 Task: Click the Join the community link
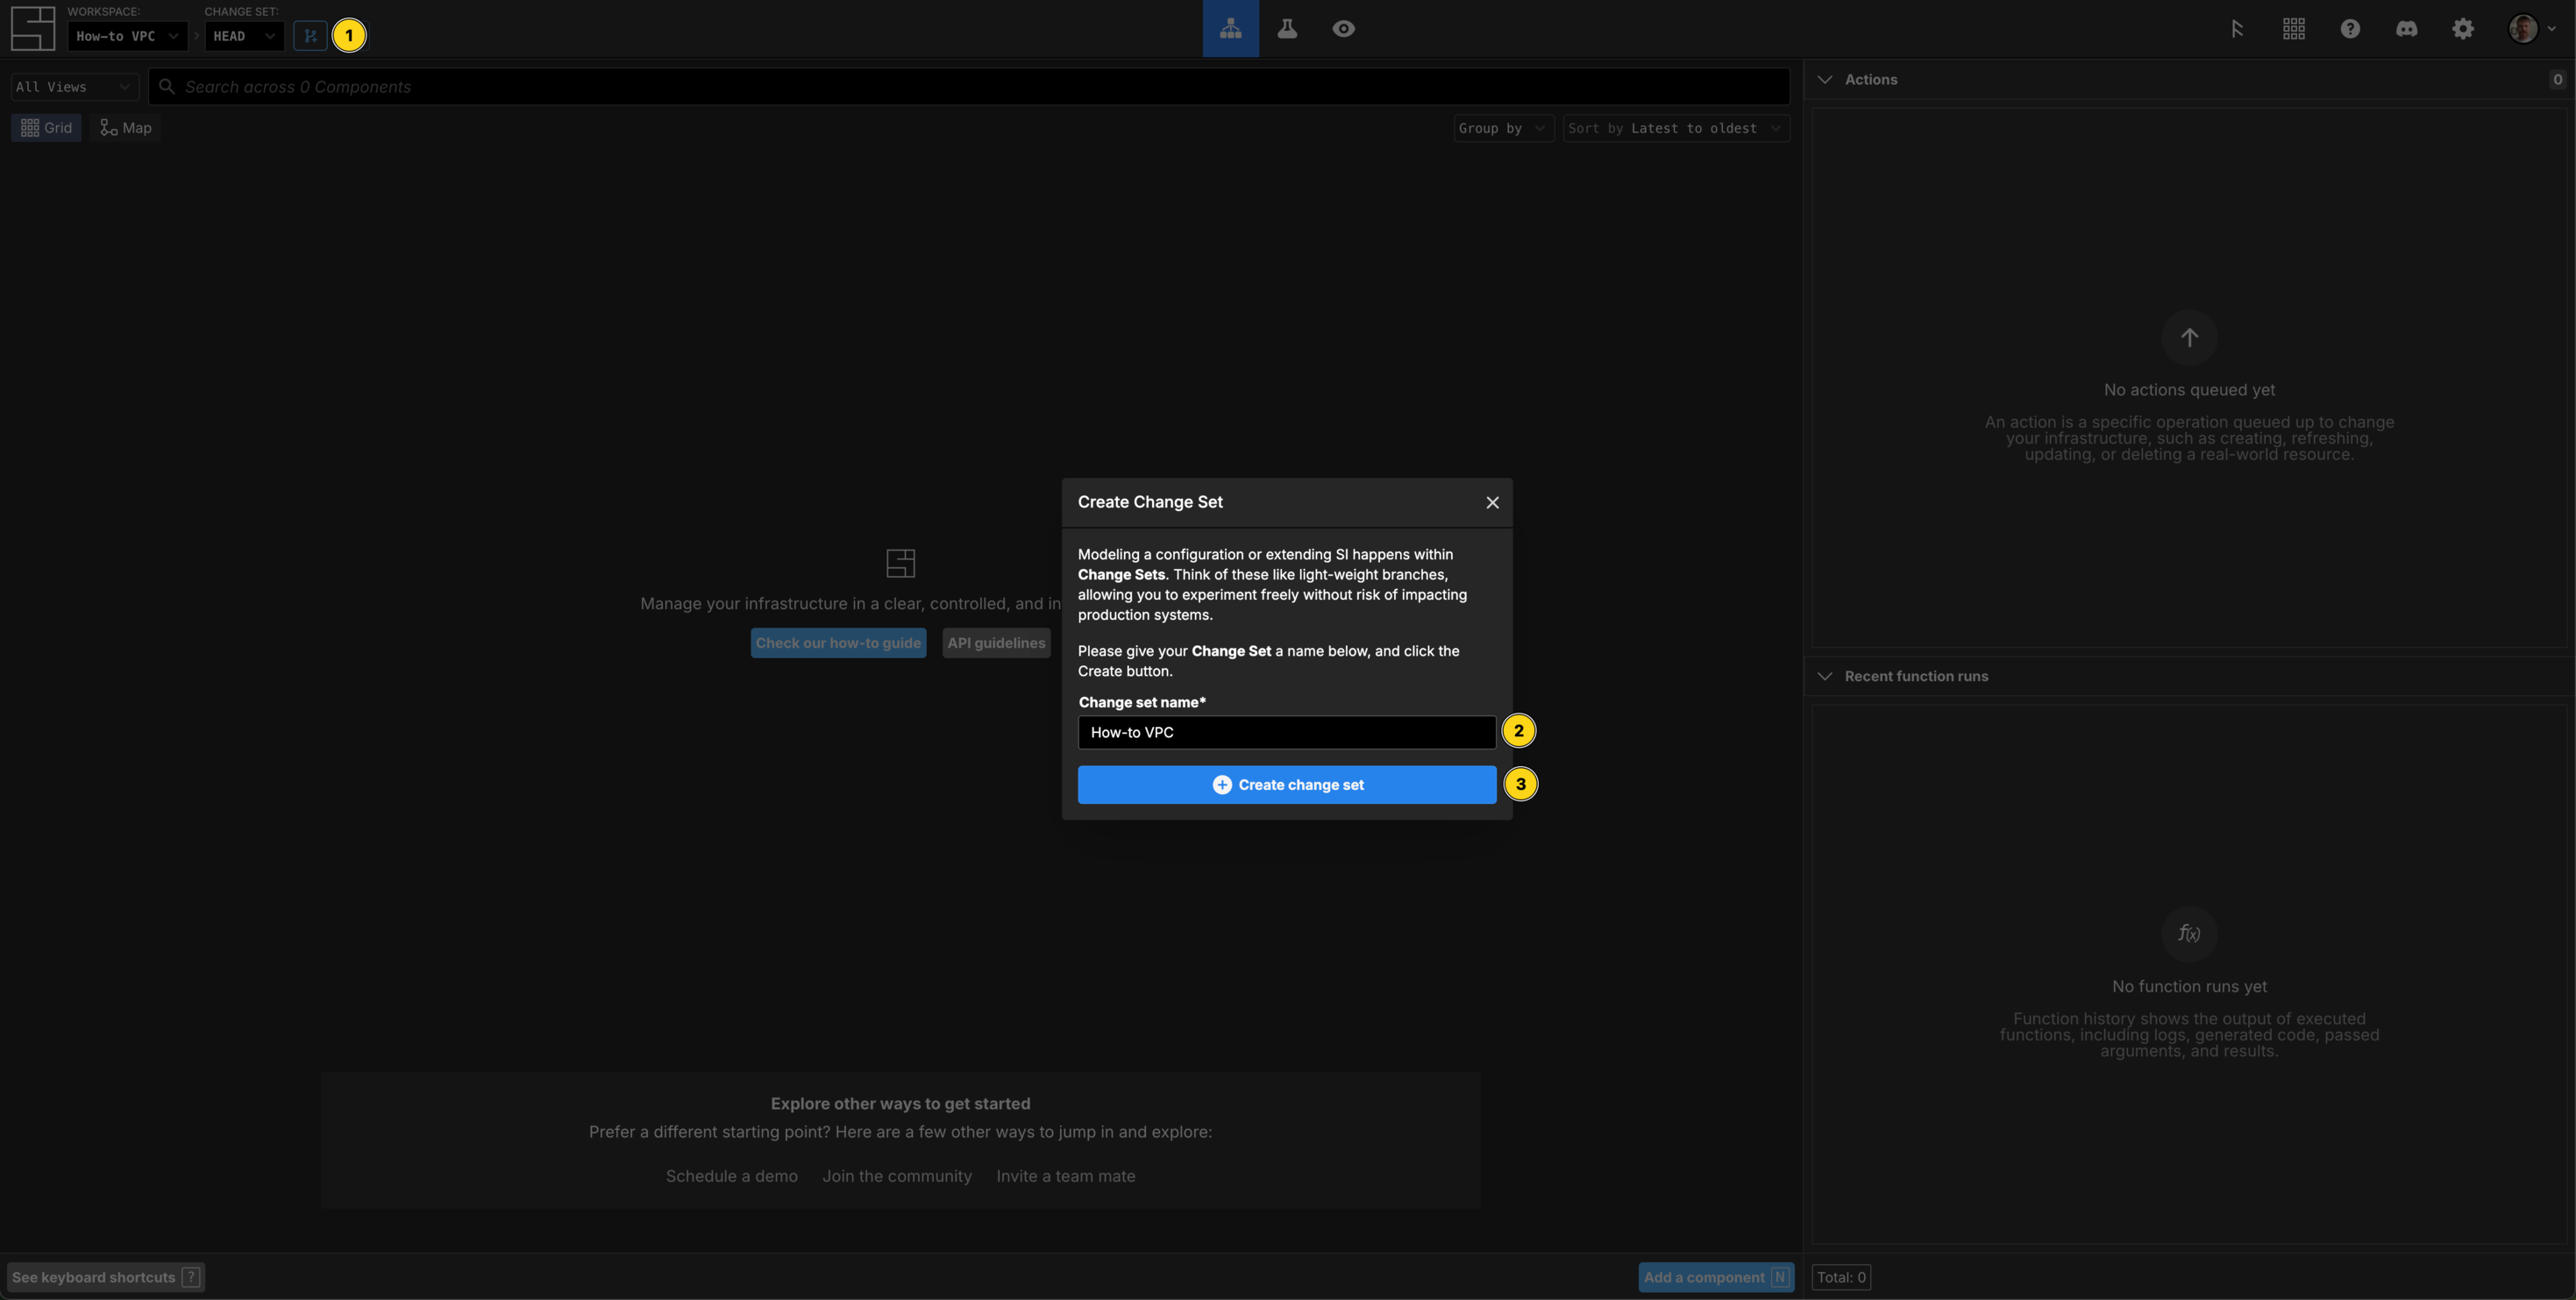click(x=897, y=1177)
